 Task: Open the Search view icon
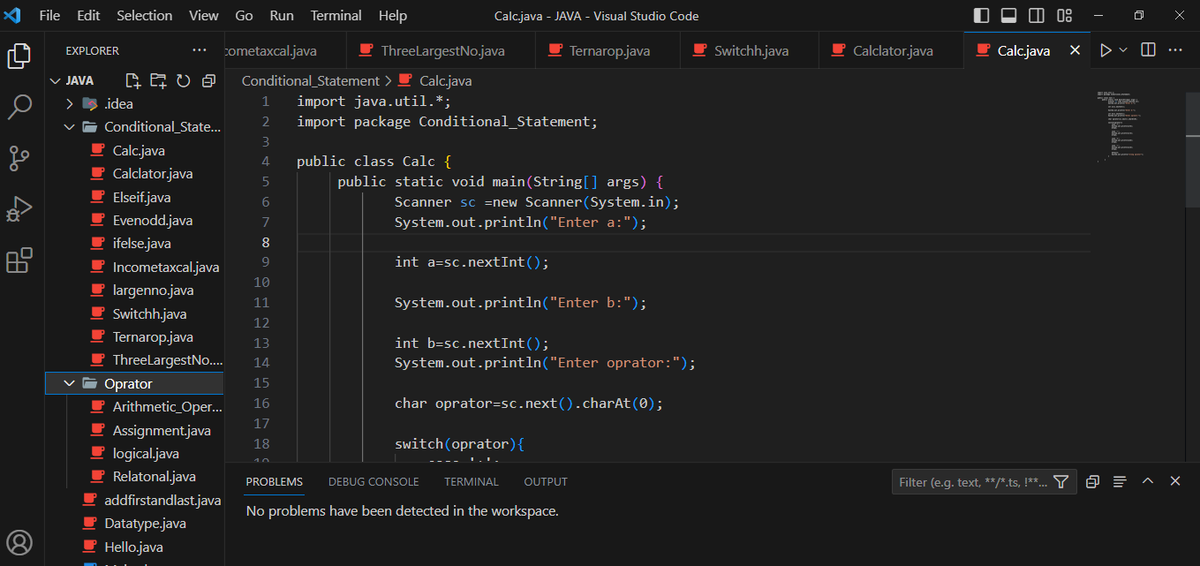(x=20, y=107)
